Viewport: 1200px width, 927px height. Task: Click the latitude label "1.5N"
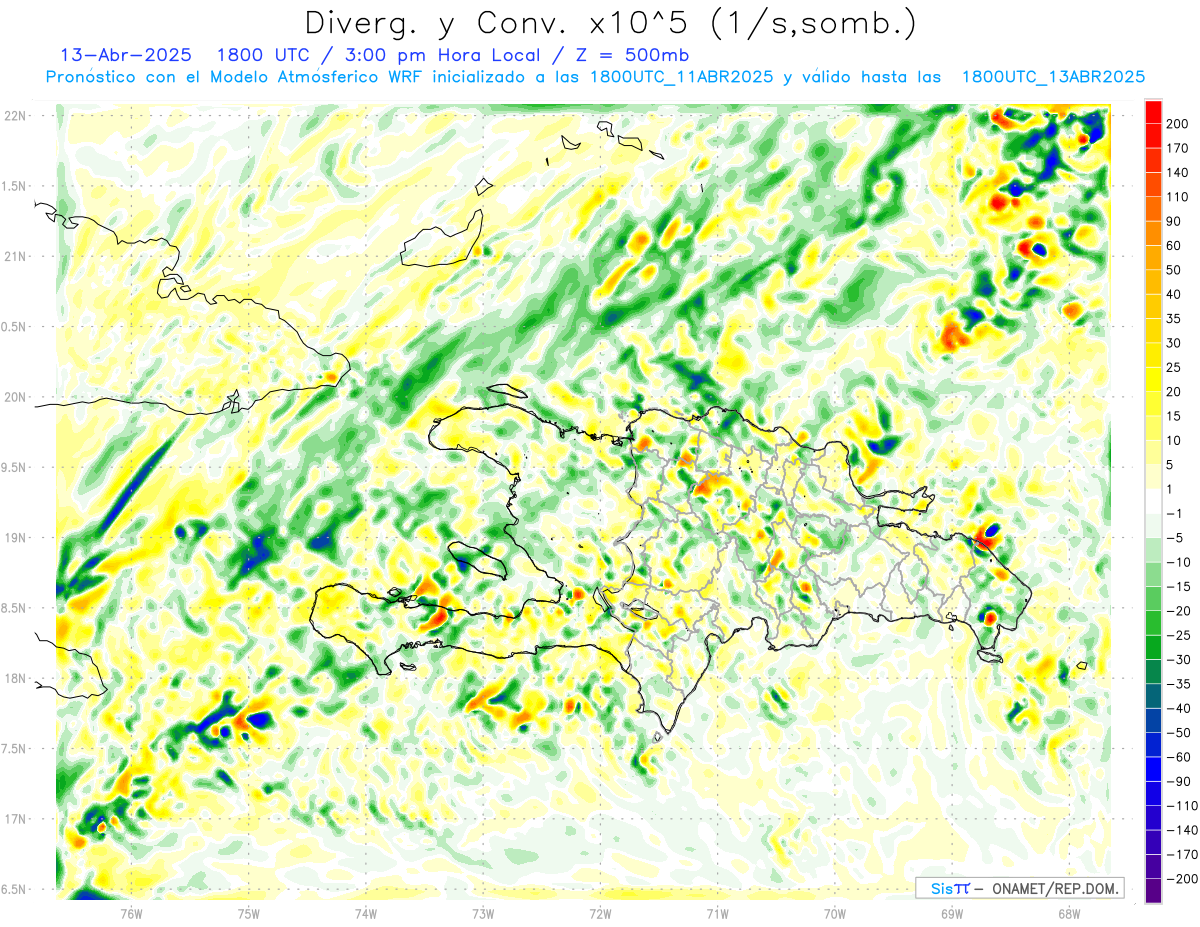click(15, 186)
